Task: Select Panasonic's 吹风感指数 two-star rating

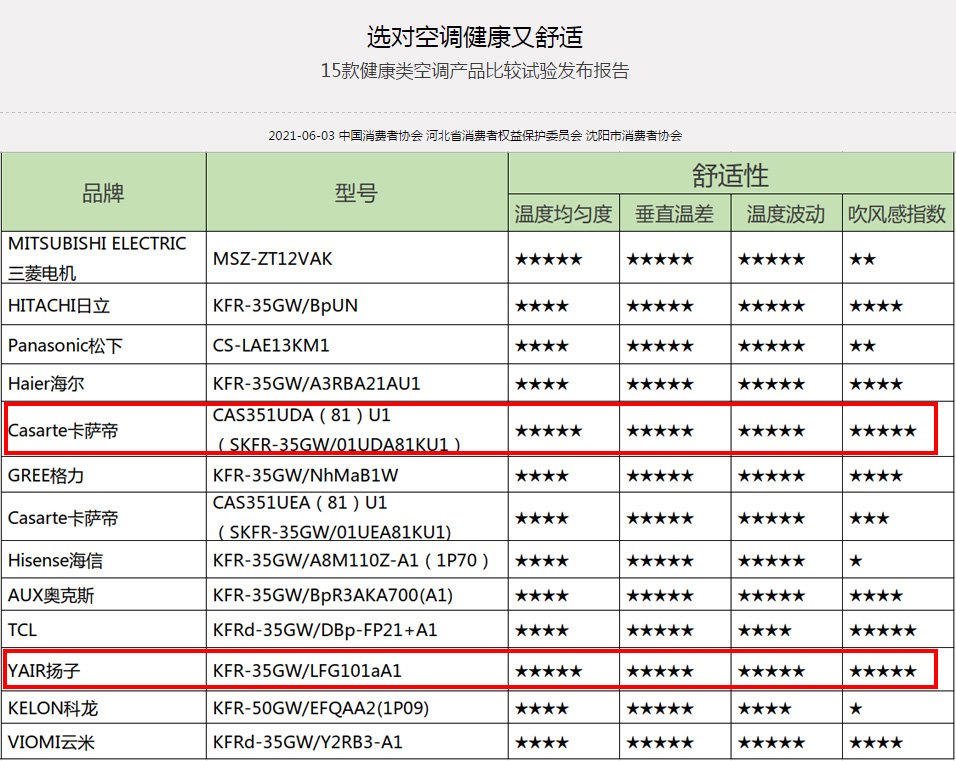Action: [x=863, y=346]
